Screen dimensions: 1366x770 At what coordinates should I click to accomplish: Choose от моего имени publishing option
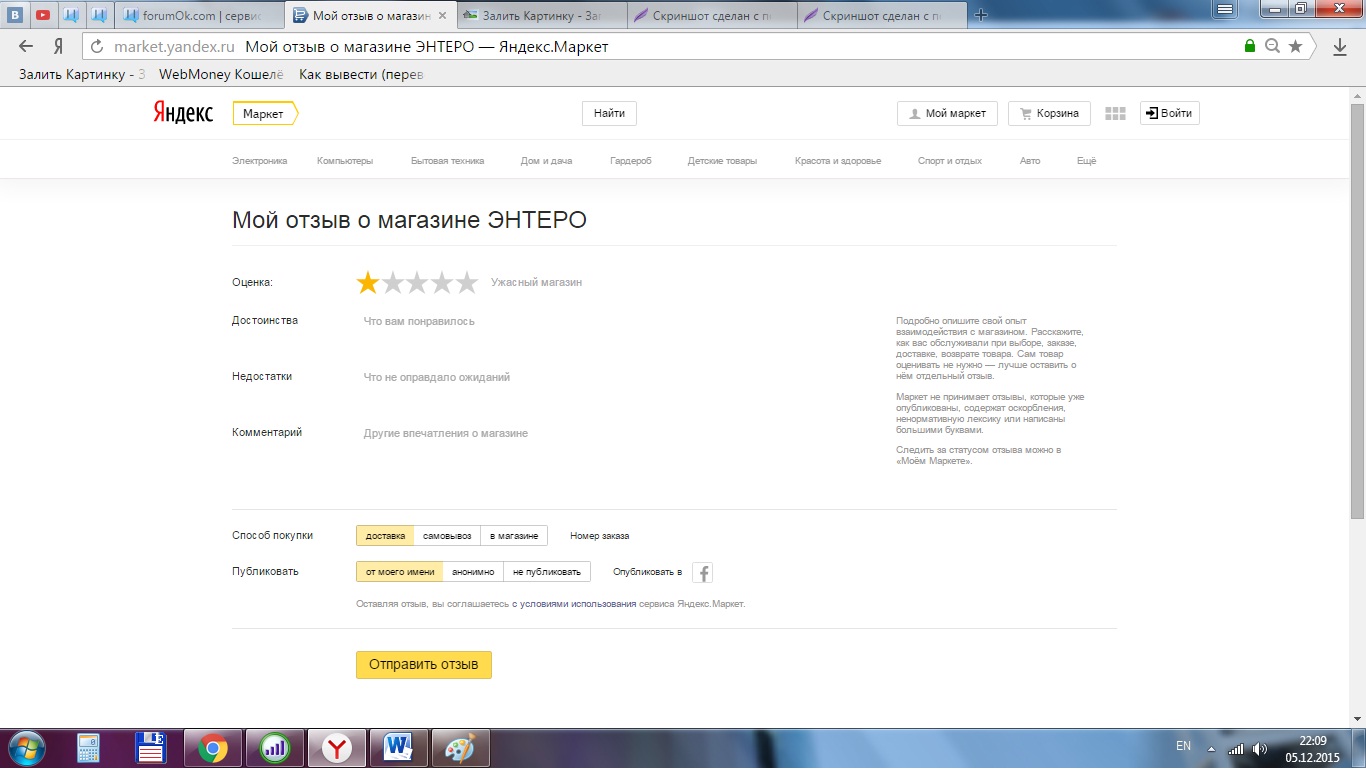tap(400, 572)
